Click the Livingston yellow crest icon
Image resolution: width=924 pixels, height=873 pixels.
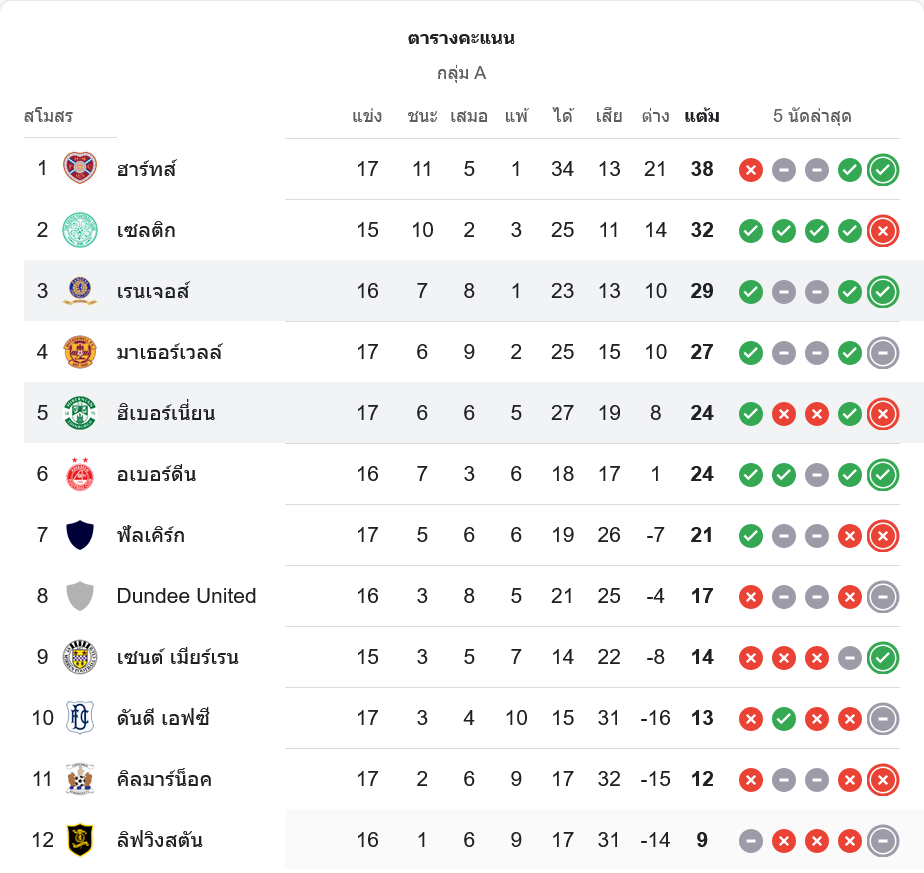[x=80, y=840]
